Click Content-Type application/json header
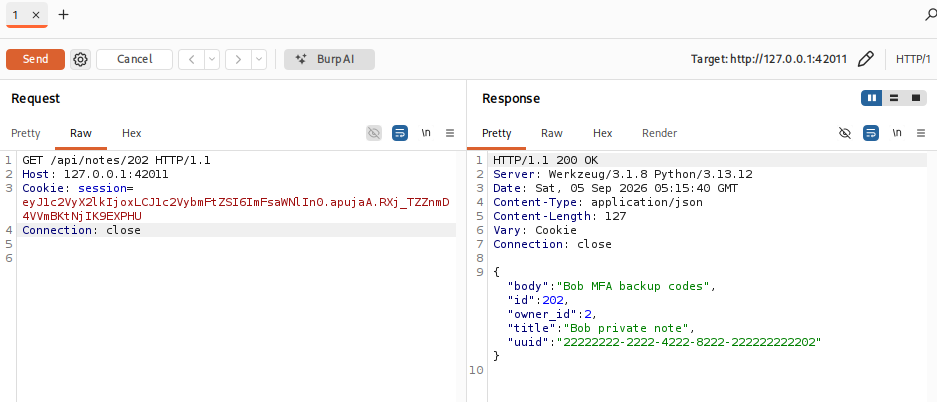Image resolution: width=937 pixels, height=402 pixels. pyautogui.click(x=598, y=202)
